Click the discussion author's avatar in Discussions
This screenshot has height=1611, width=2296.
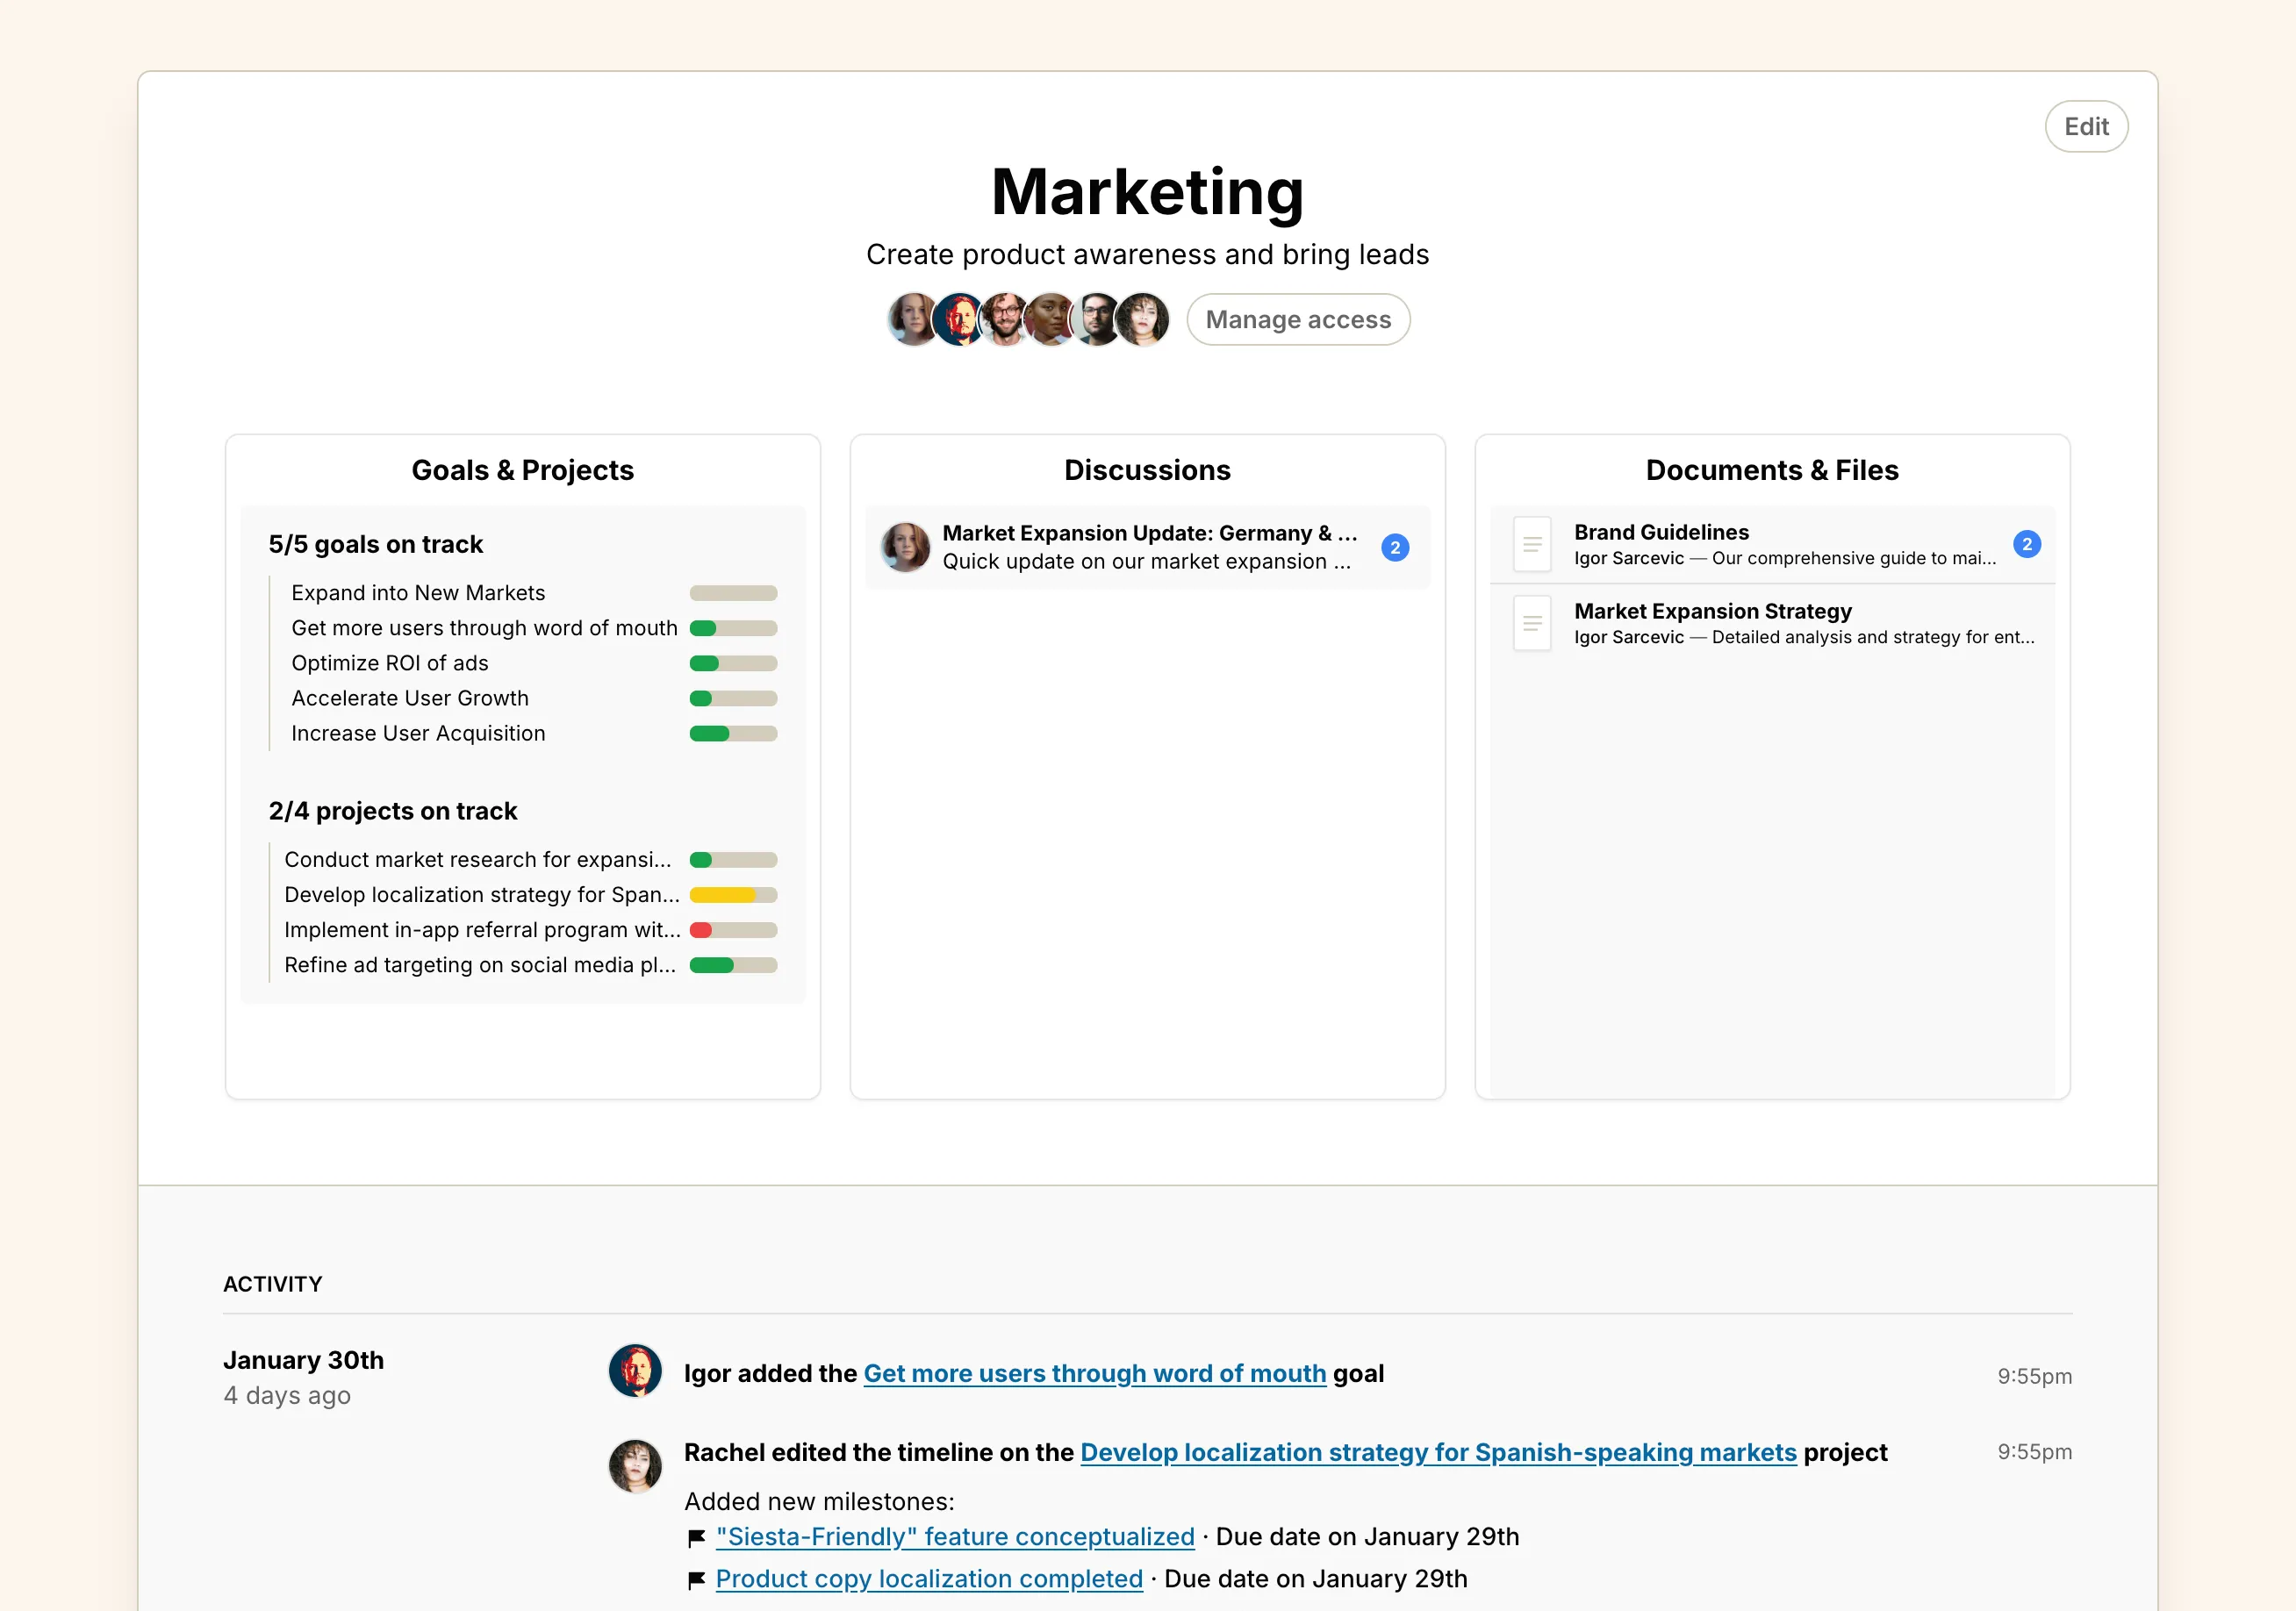[905, 547]
